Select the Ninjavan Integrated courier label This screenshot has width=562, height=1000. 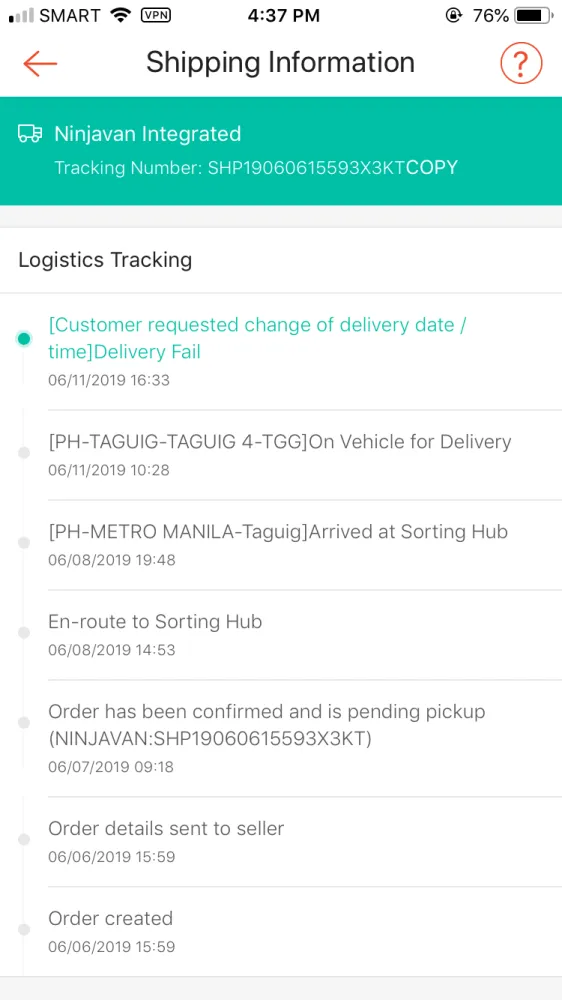click(147, 134)
